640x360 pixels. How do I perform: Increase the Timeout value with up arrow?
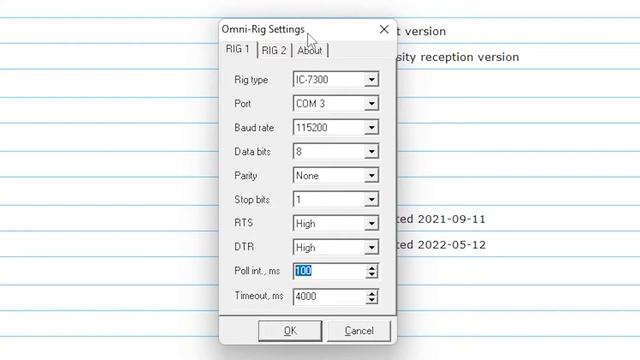[x=371, y=293]
